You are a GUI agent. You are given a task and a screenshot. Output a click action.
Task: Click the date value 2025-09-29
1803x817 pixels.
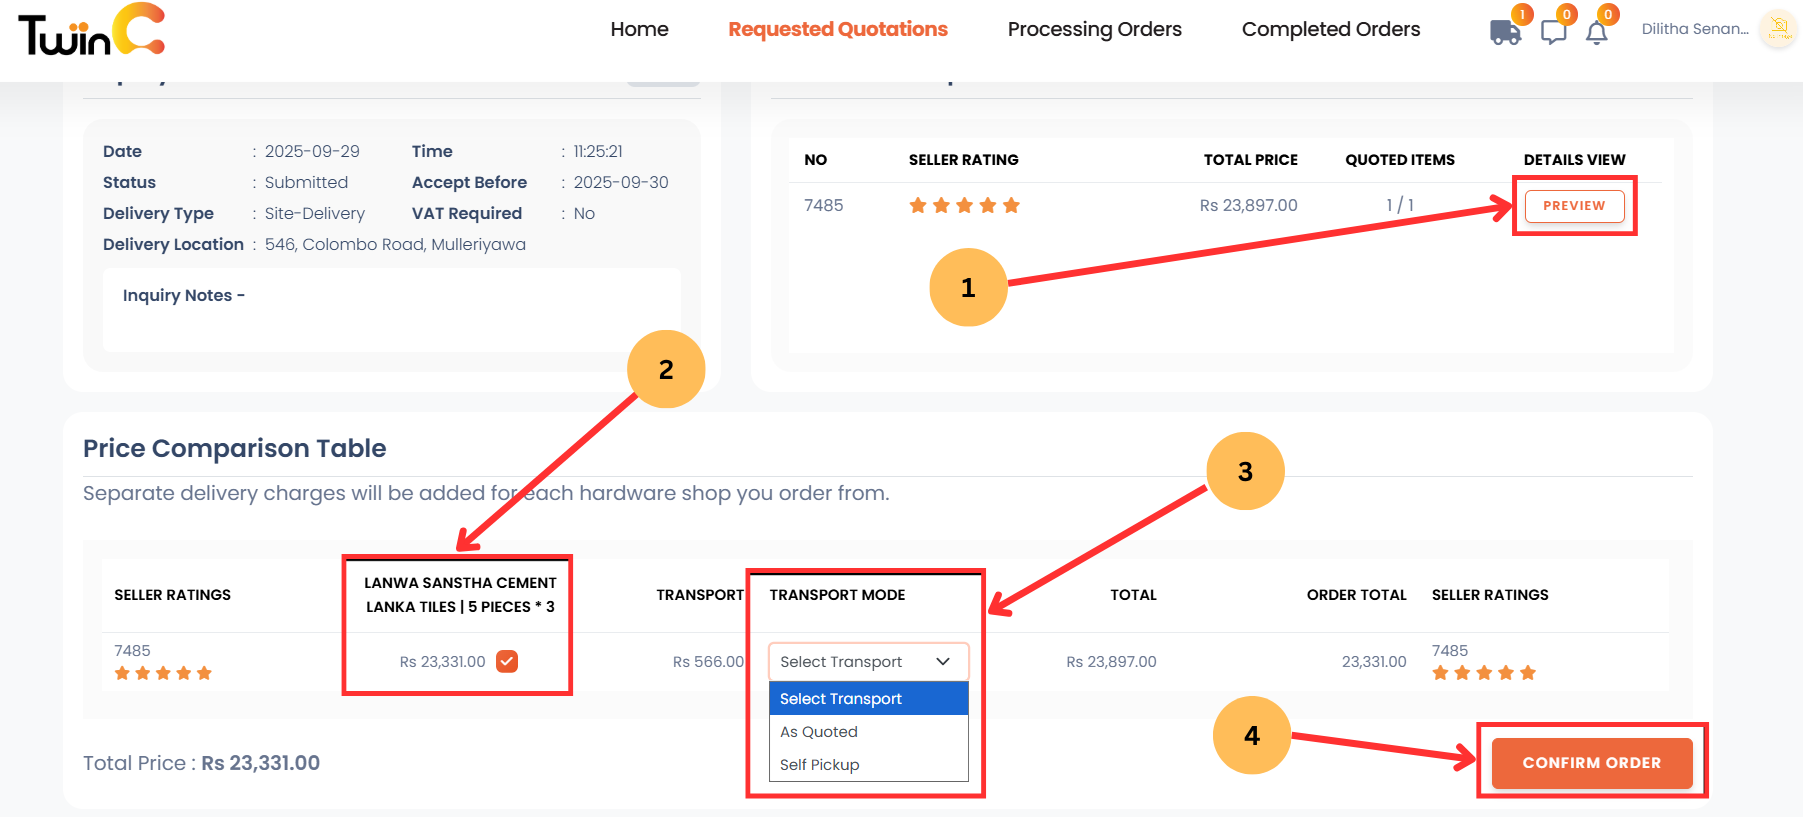[x=312, y=151]
